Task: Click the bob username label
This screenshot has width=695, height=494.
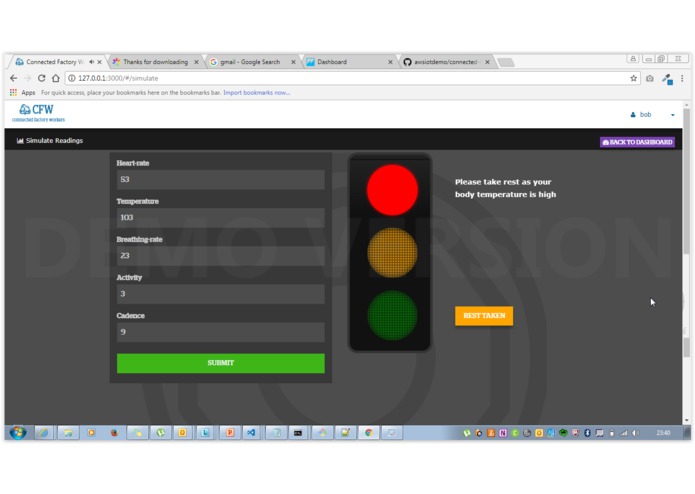Action: 645,115
